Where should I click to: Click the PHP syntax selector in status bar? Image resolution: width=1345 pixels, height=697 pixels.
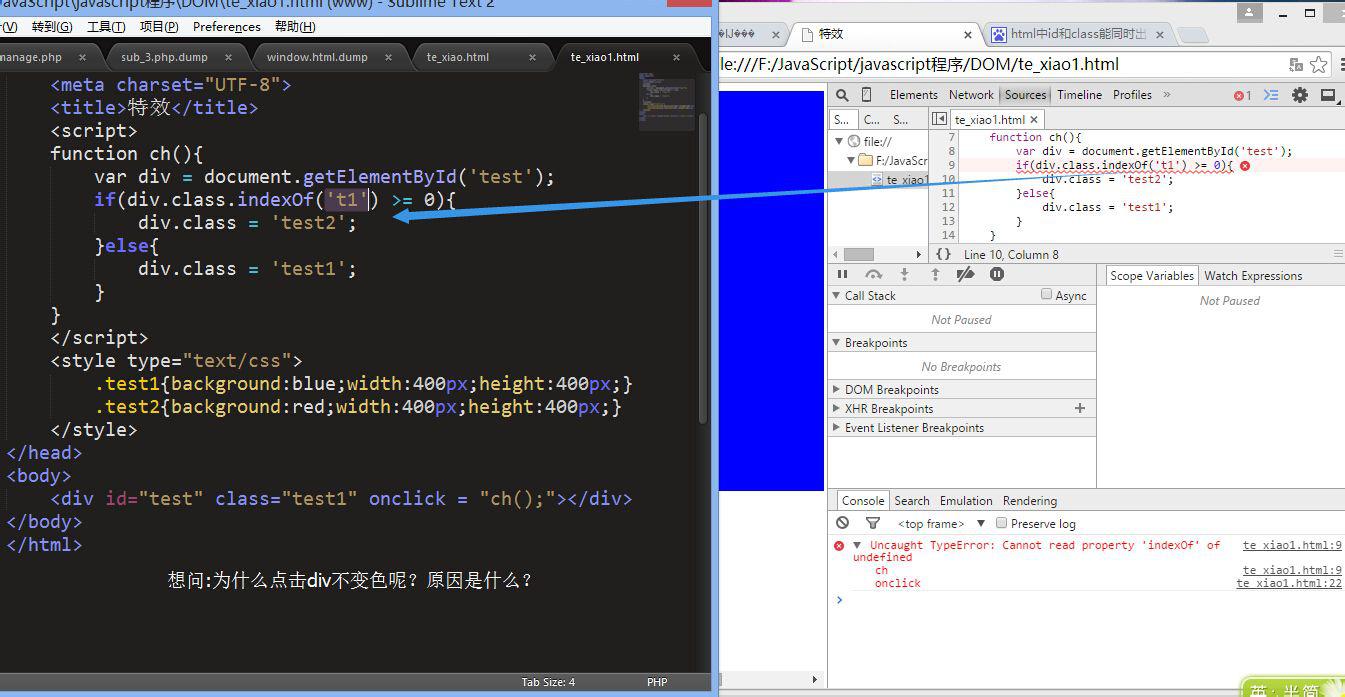pos(657,682)
